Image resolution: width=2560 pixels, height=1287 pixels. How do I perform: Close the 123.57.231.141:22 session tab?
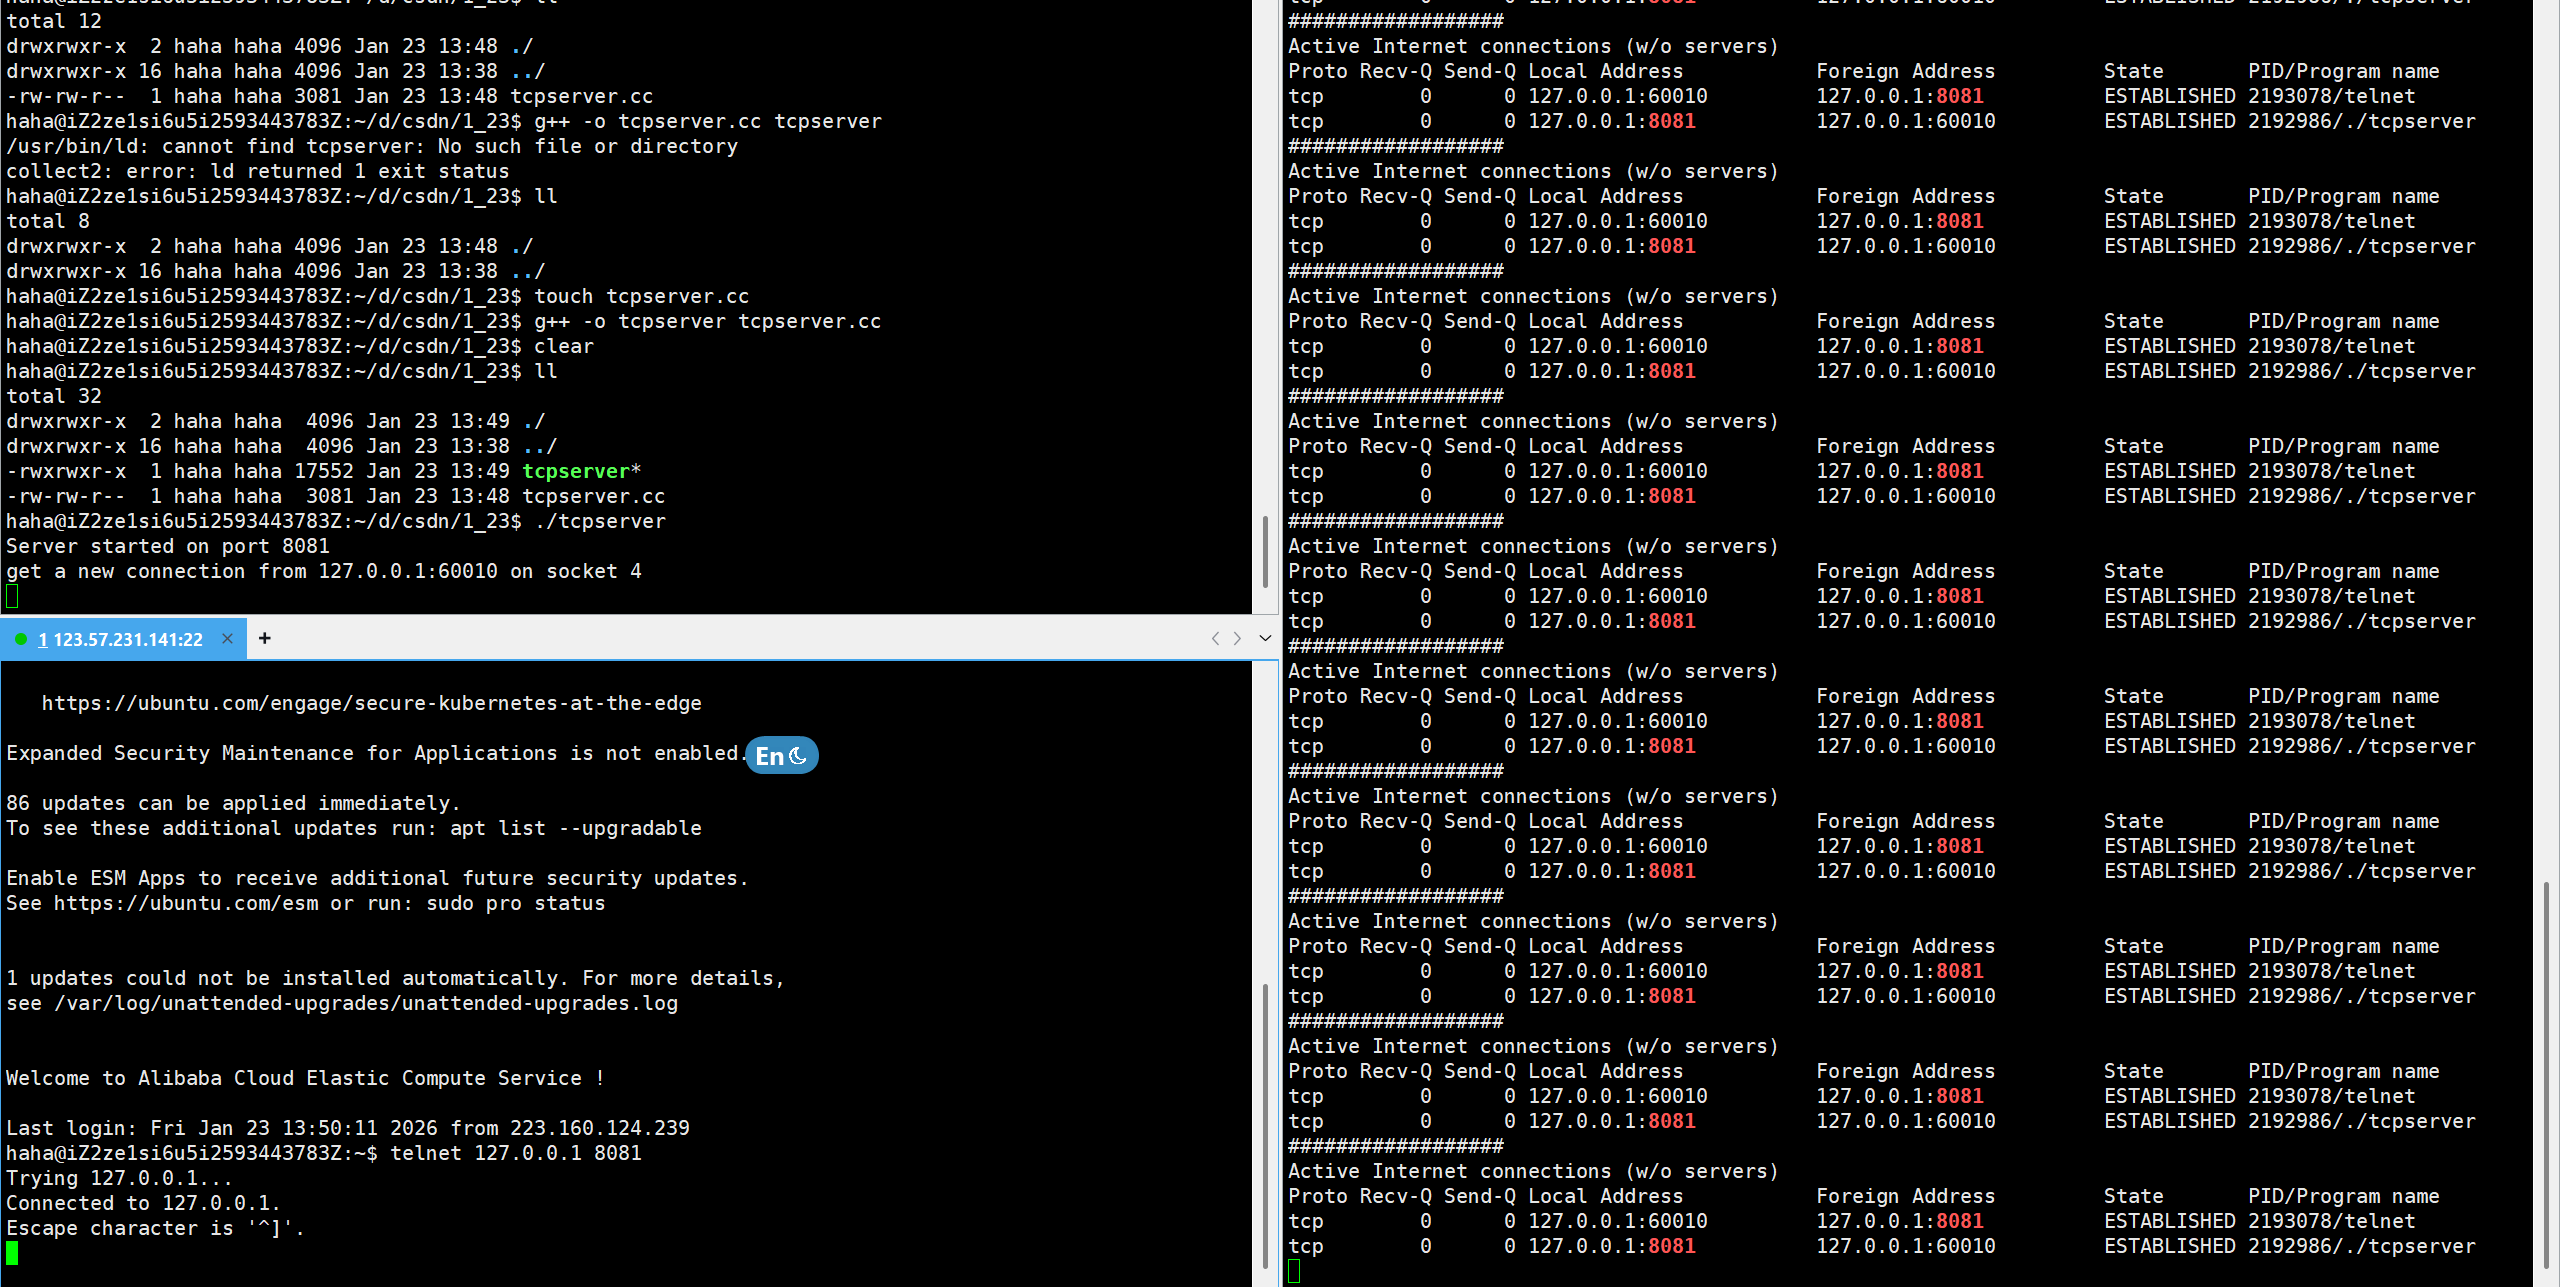pyautogui.click(x=227, y=639)
